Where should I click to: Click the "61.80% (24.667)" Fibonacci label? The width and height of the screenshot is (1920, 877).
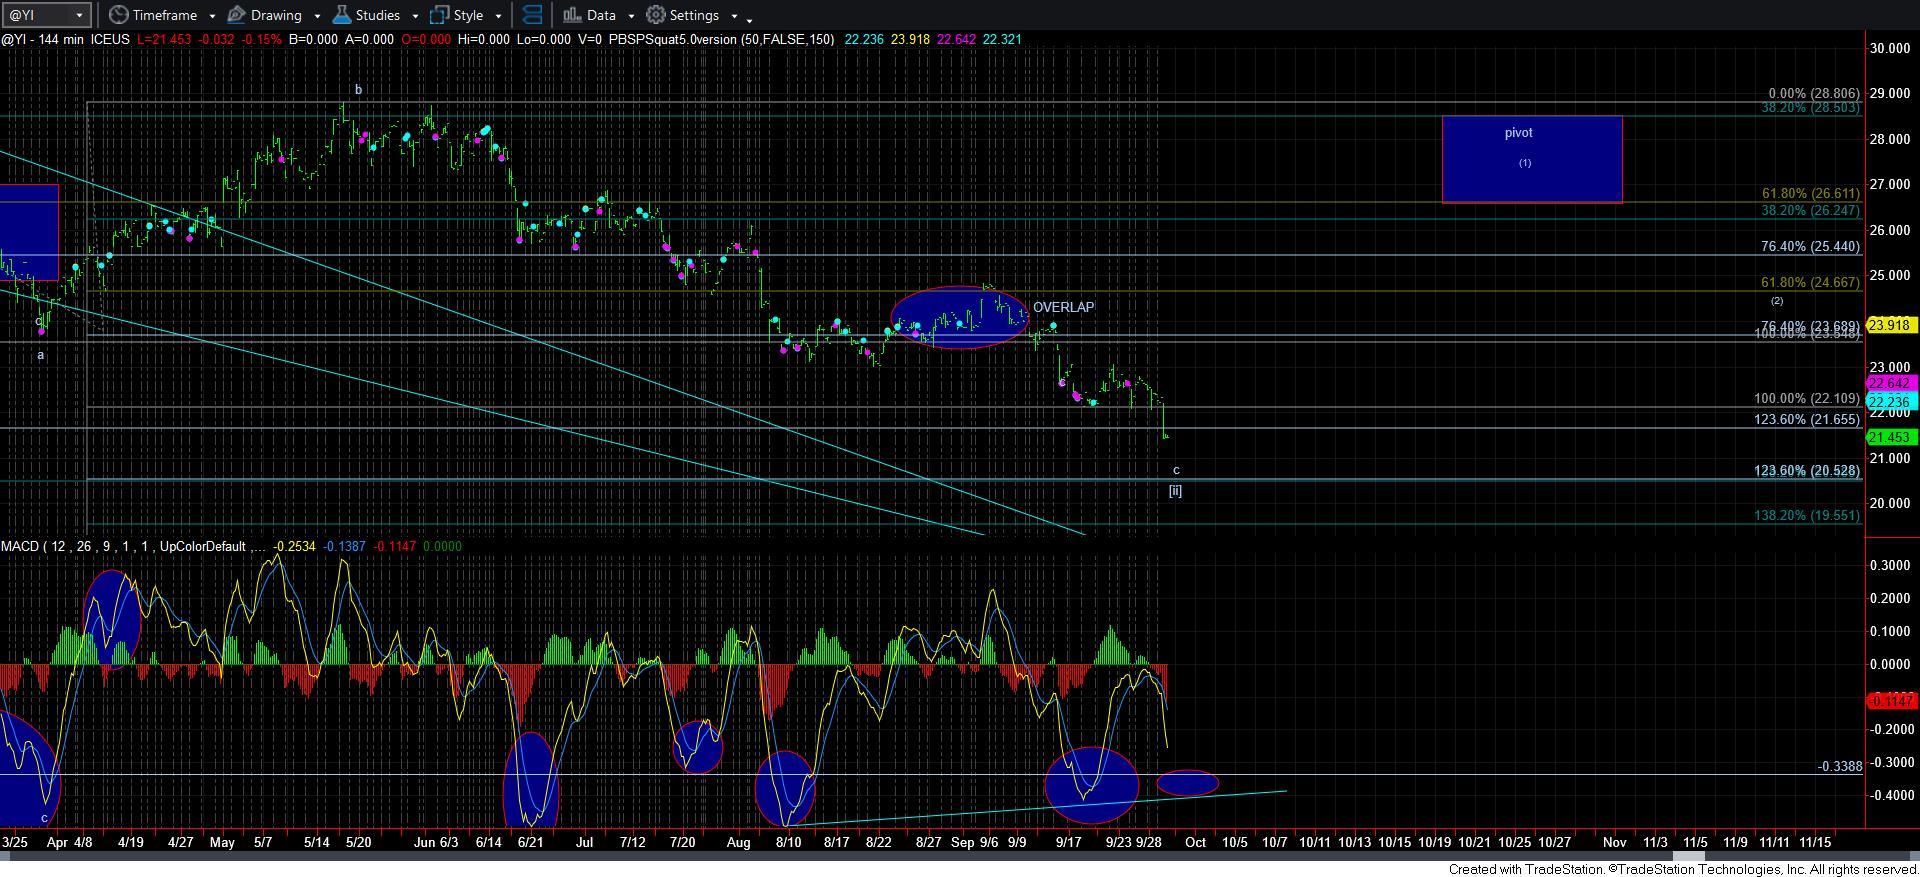pyautogui.click(x=1811, y=282)
